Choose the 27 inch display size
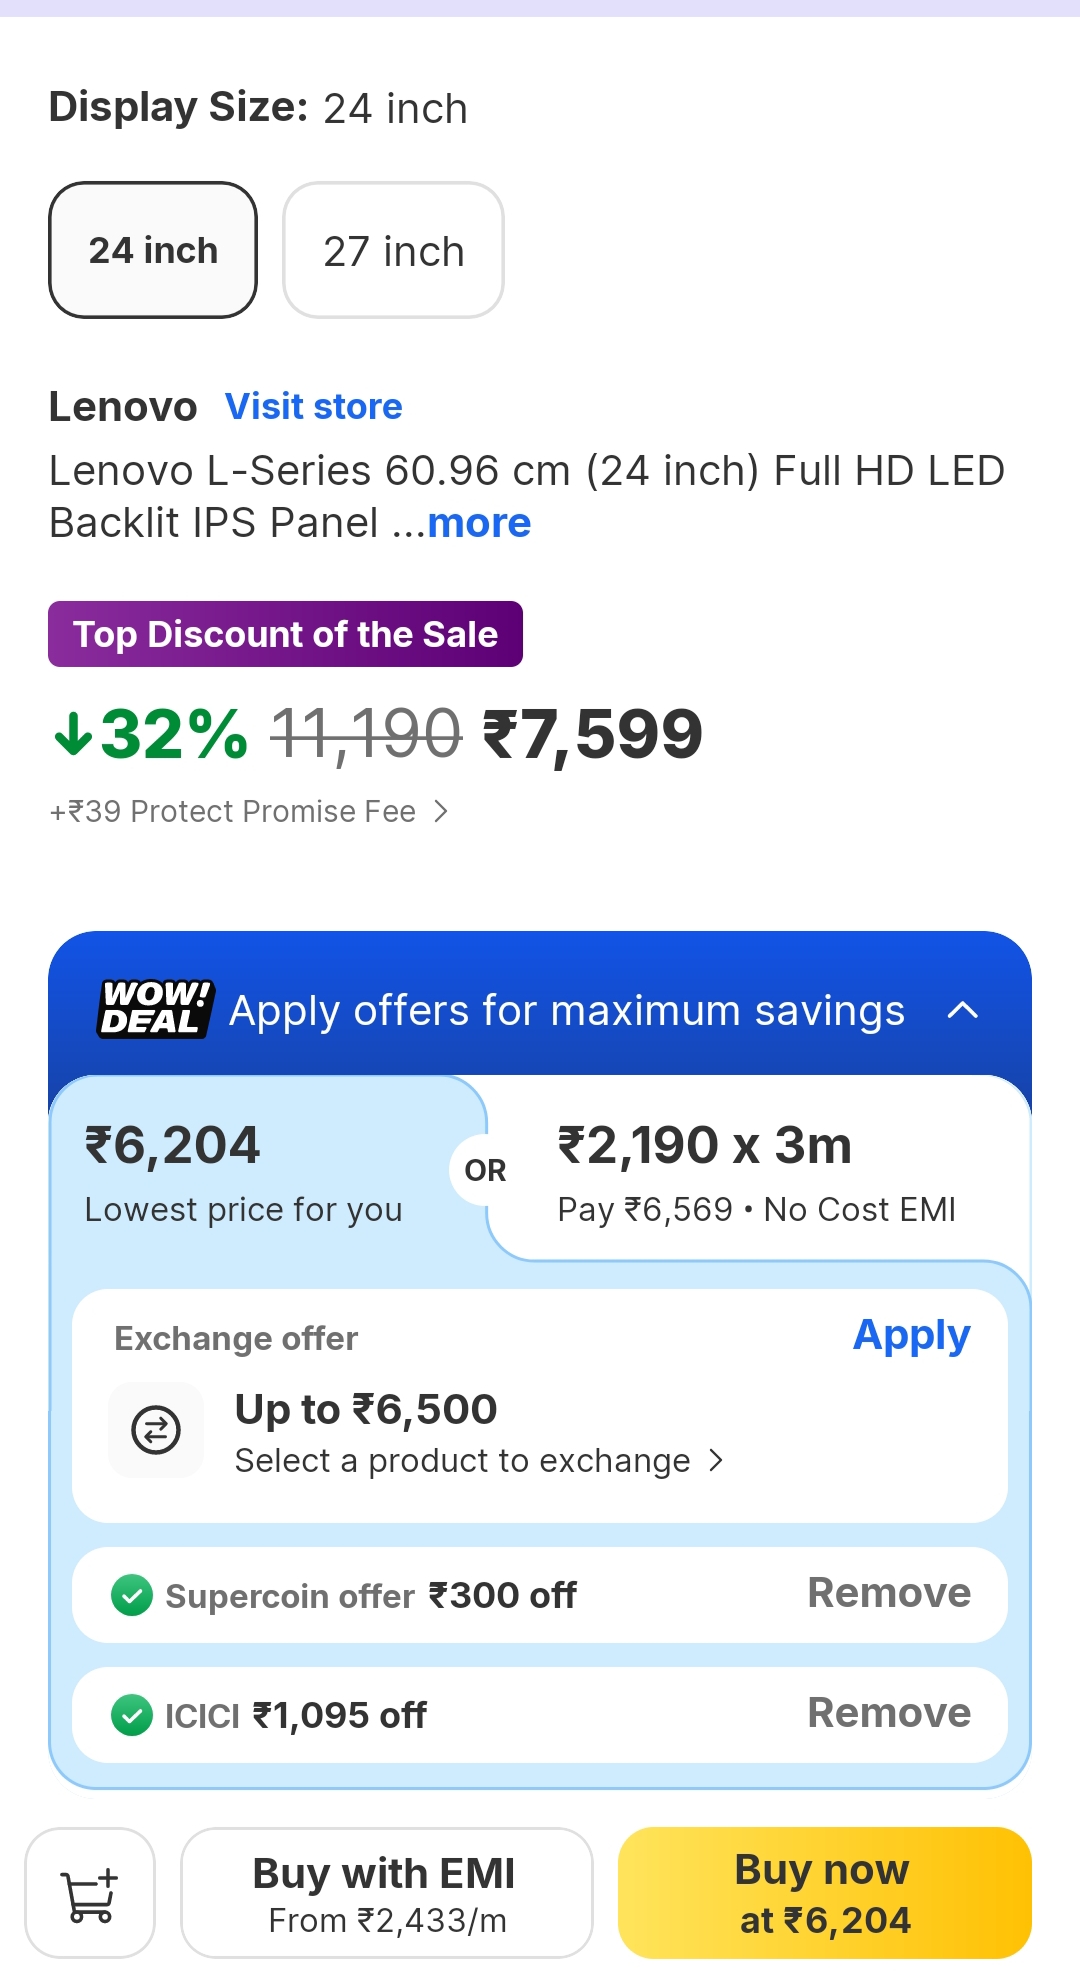Image resolution: width=1080 pixels, height=1977 pixels. [394, 250]
